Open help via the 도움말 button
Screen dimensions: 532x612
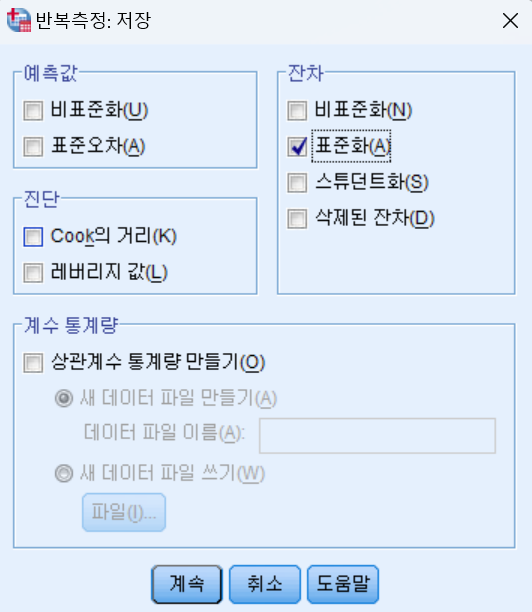tap(343, 584)
